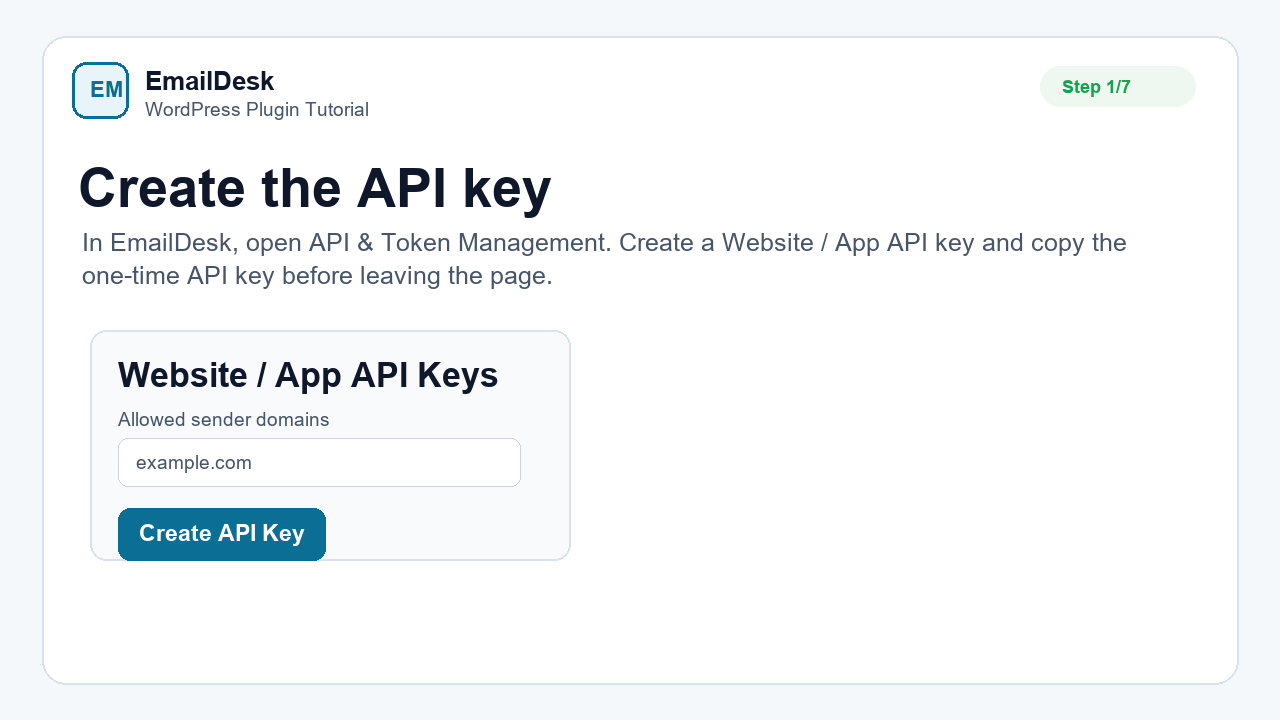The image size is (1280, 720).
Task: Click the EM logo icon
Action: point(100,90)
